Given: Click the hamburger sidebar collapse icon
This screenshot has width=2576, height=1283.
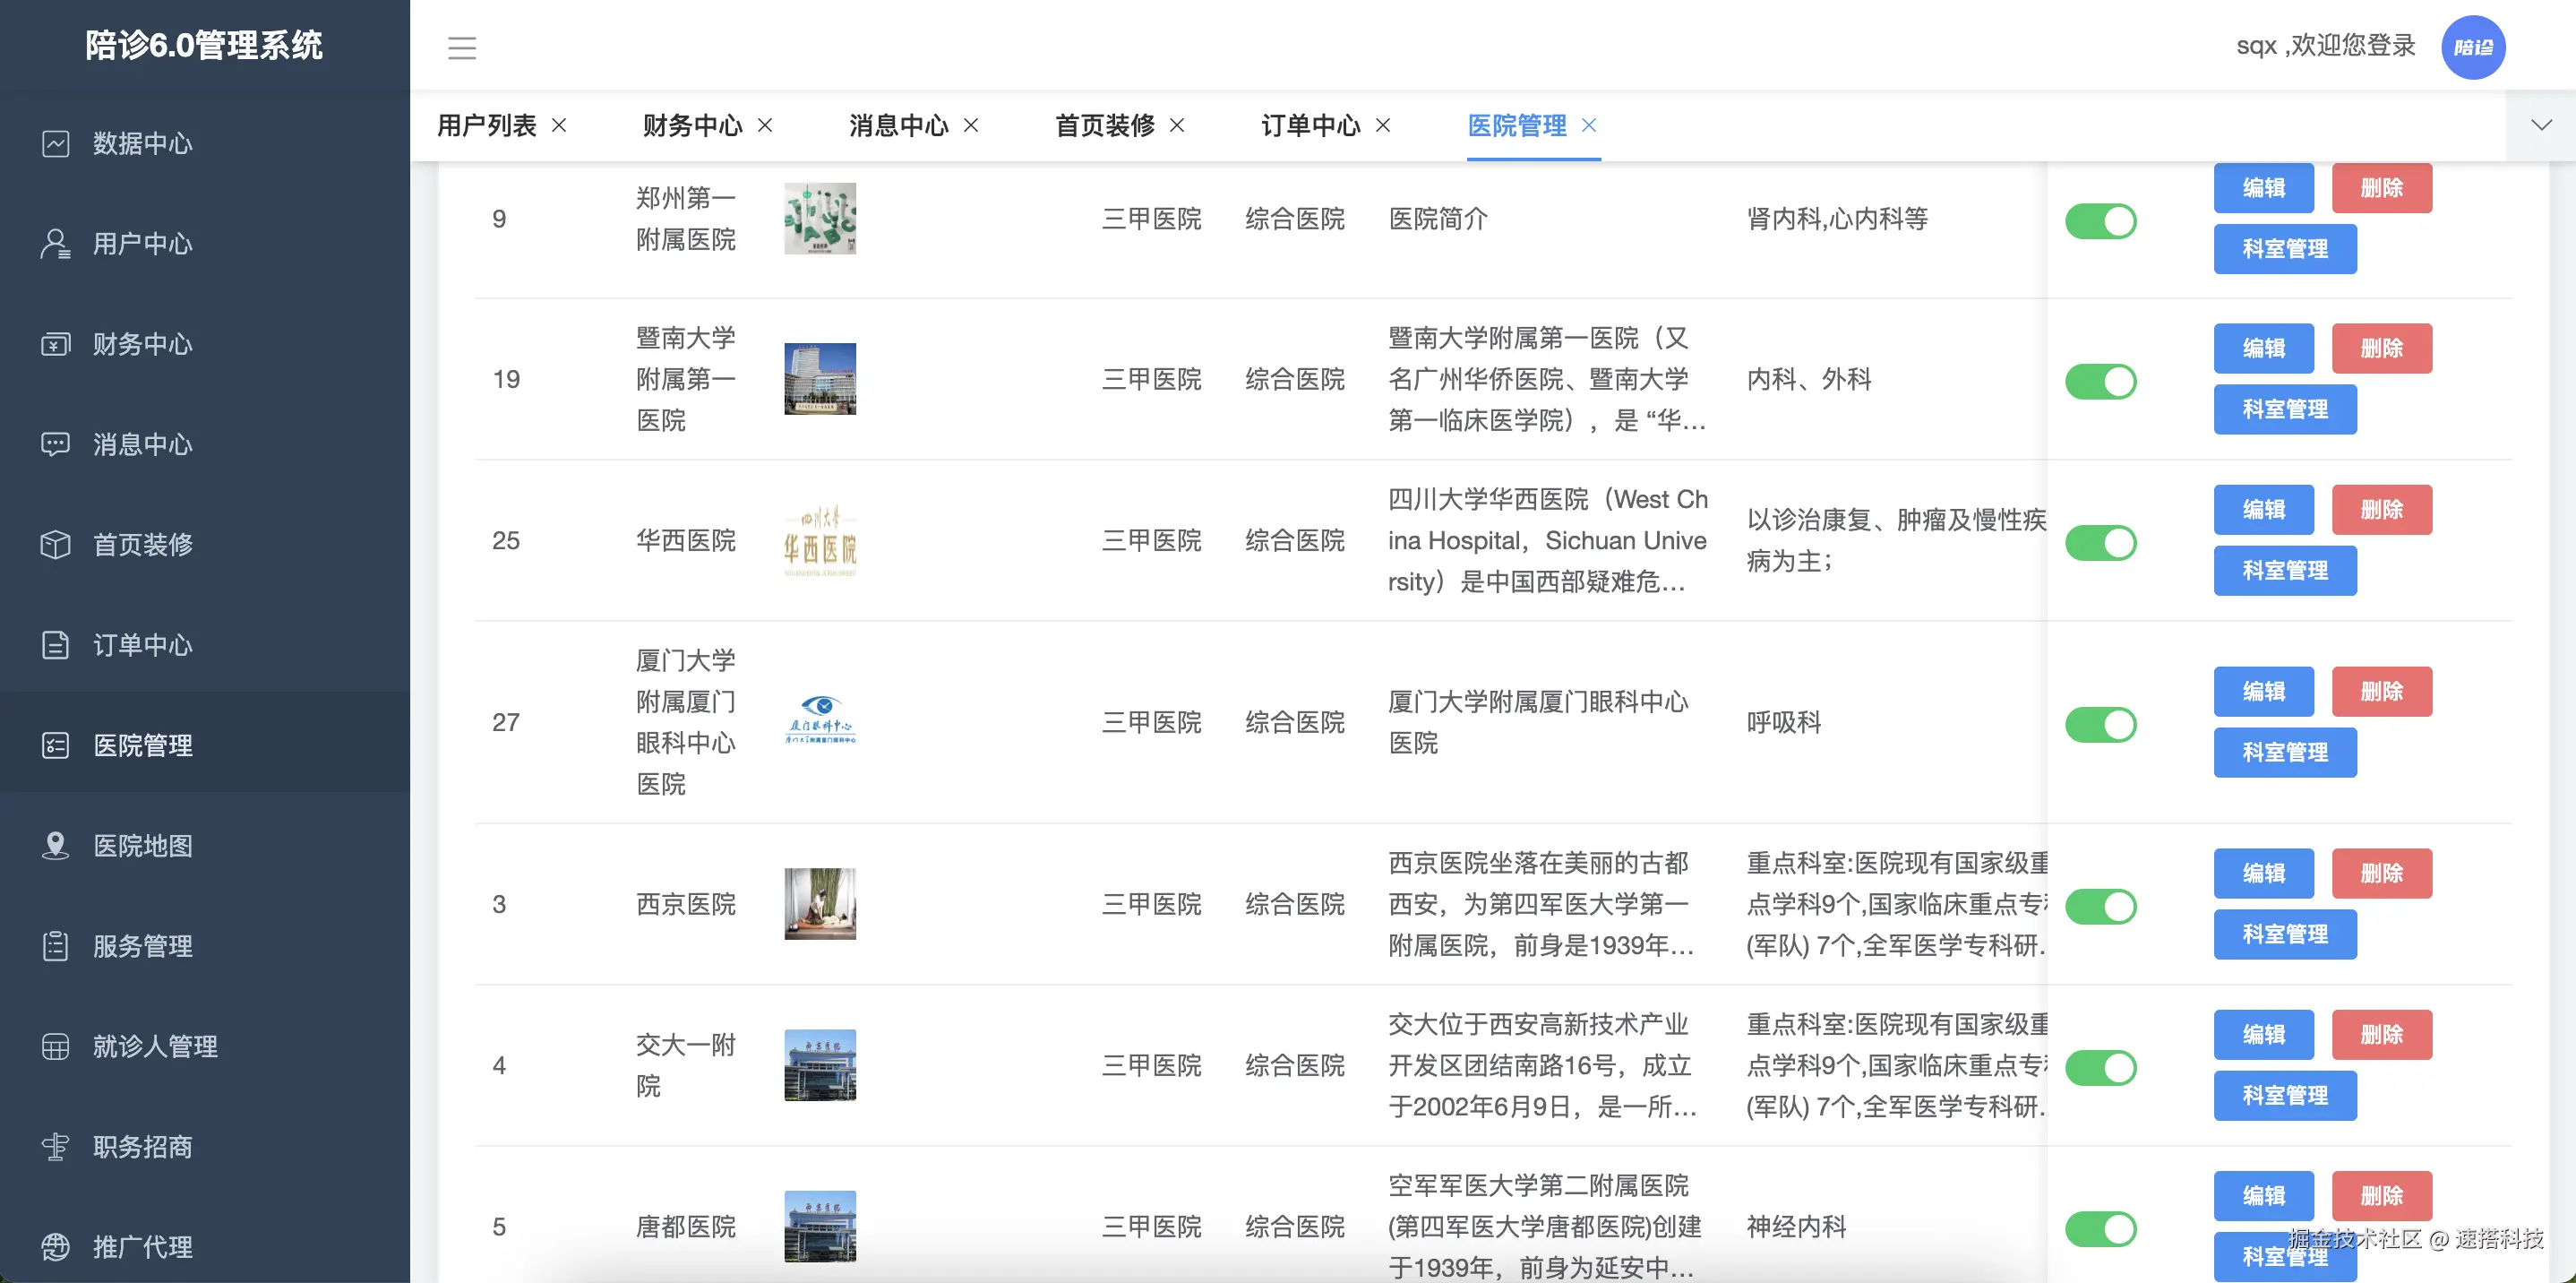Looking at the screenshot, I should coord(462,47).
